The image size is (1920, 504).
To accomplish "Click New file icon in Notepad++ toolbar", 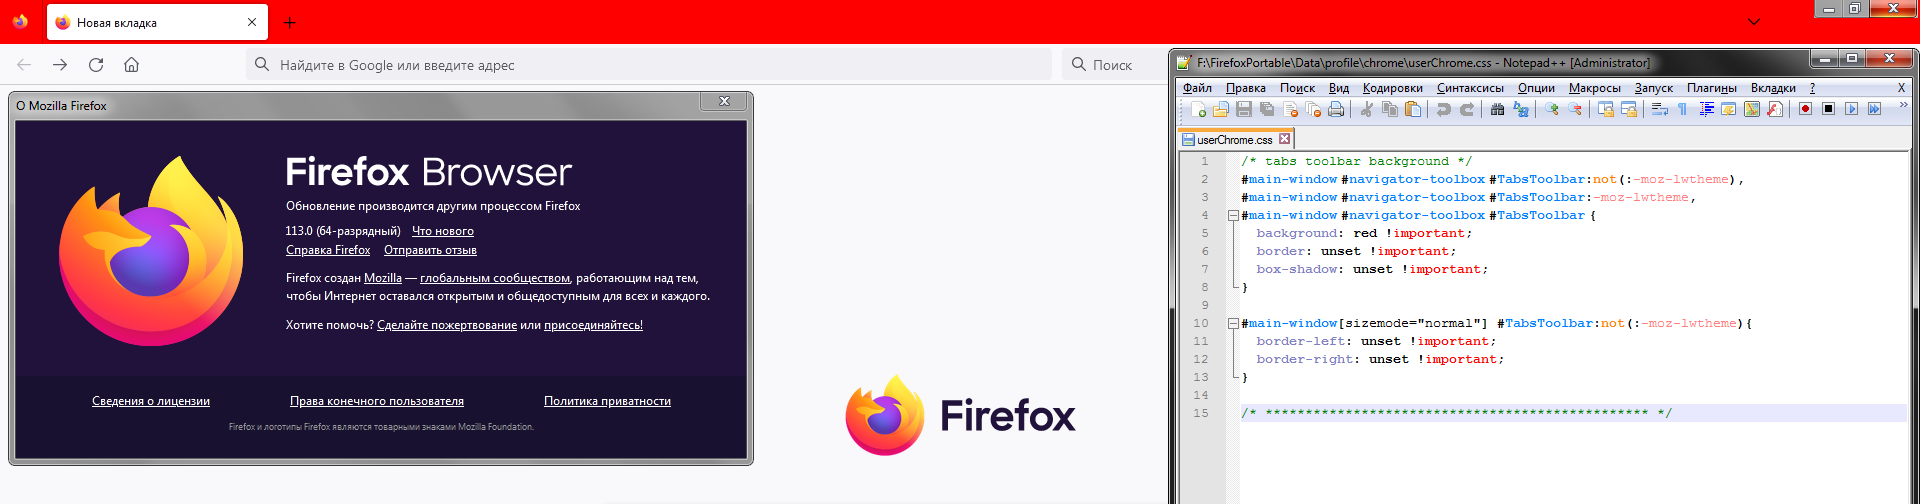I will click(1198, 109).
